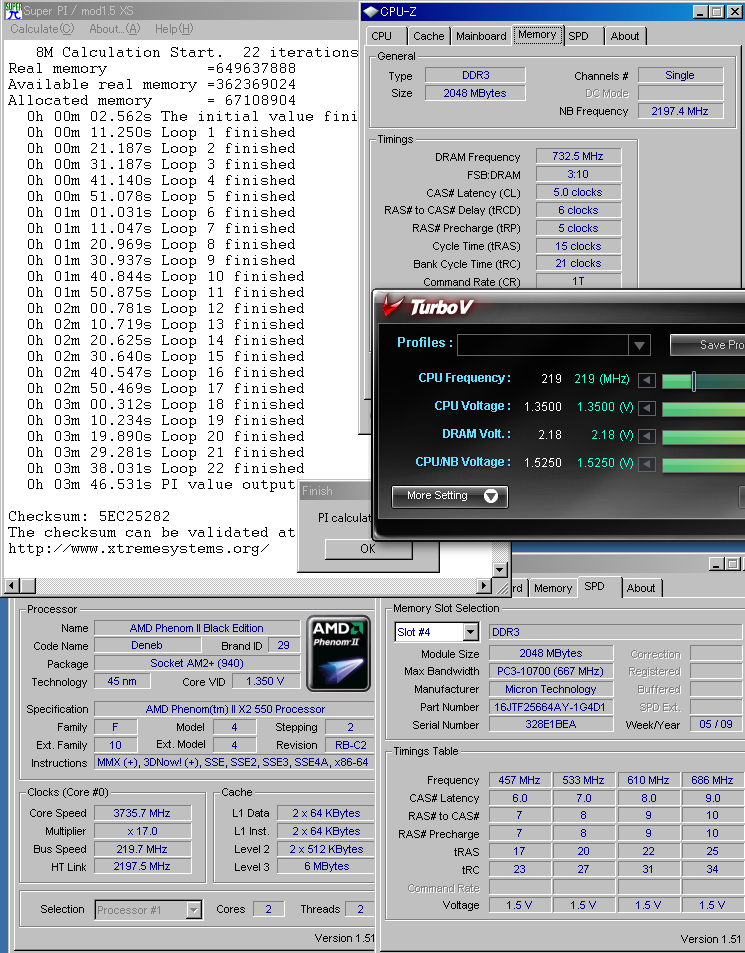Image resolution: width=745 pixels, height=953 pixels.
Task: Click the Core VID 1.350 V field
Action: click(x=266, y=681)
